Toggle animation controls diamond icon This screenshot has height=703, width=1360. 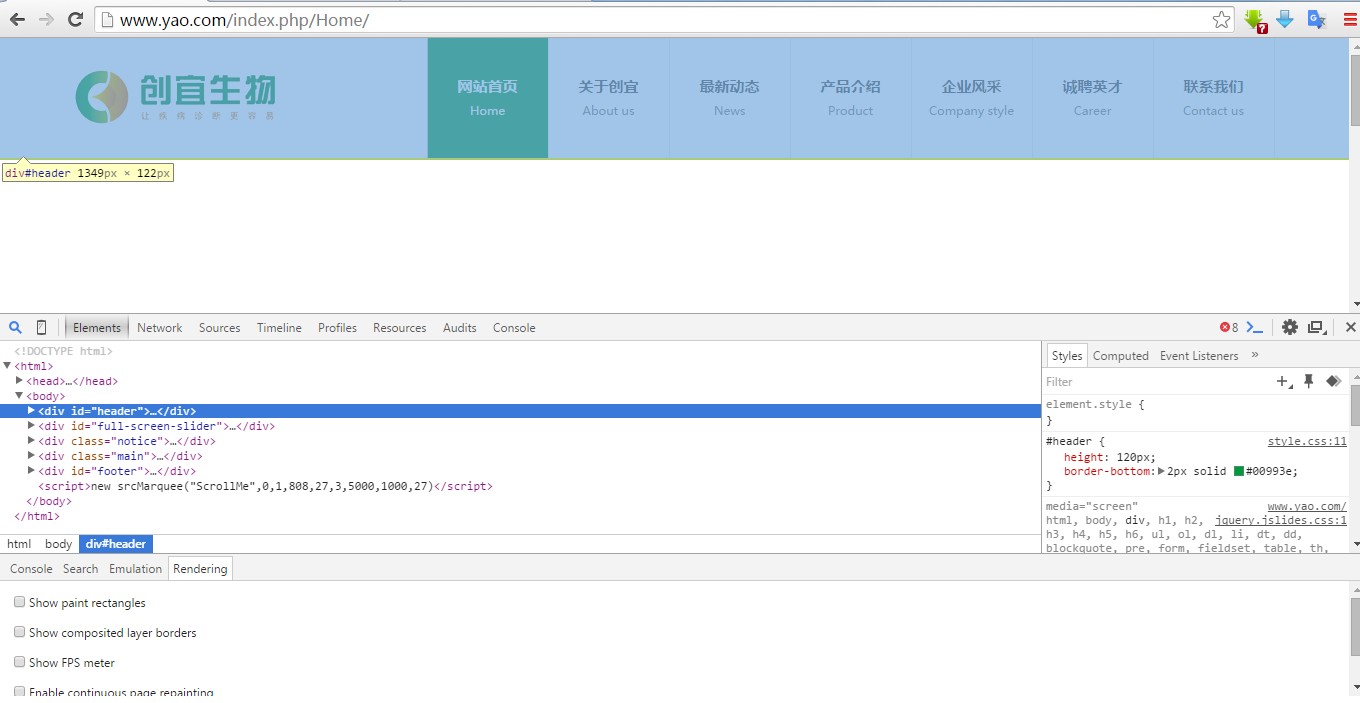(1333, 381)
